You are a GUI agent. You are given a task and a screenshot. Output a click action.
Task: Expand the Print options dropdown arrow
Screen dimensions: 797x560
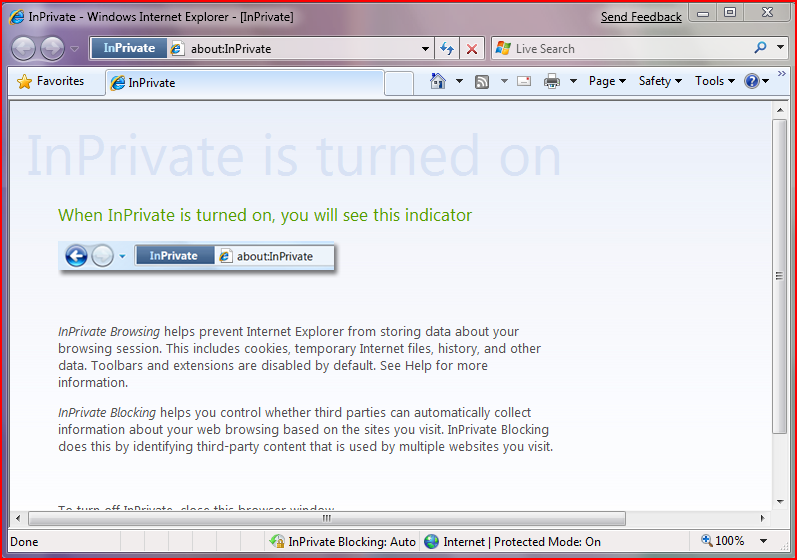click(x=573, y=81)
